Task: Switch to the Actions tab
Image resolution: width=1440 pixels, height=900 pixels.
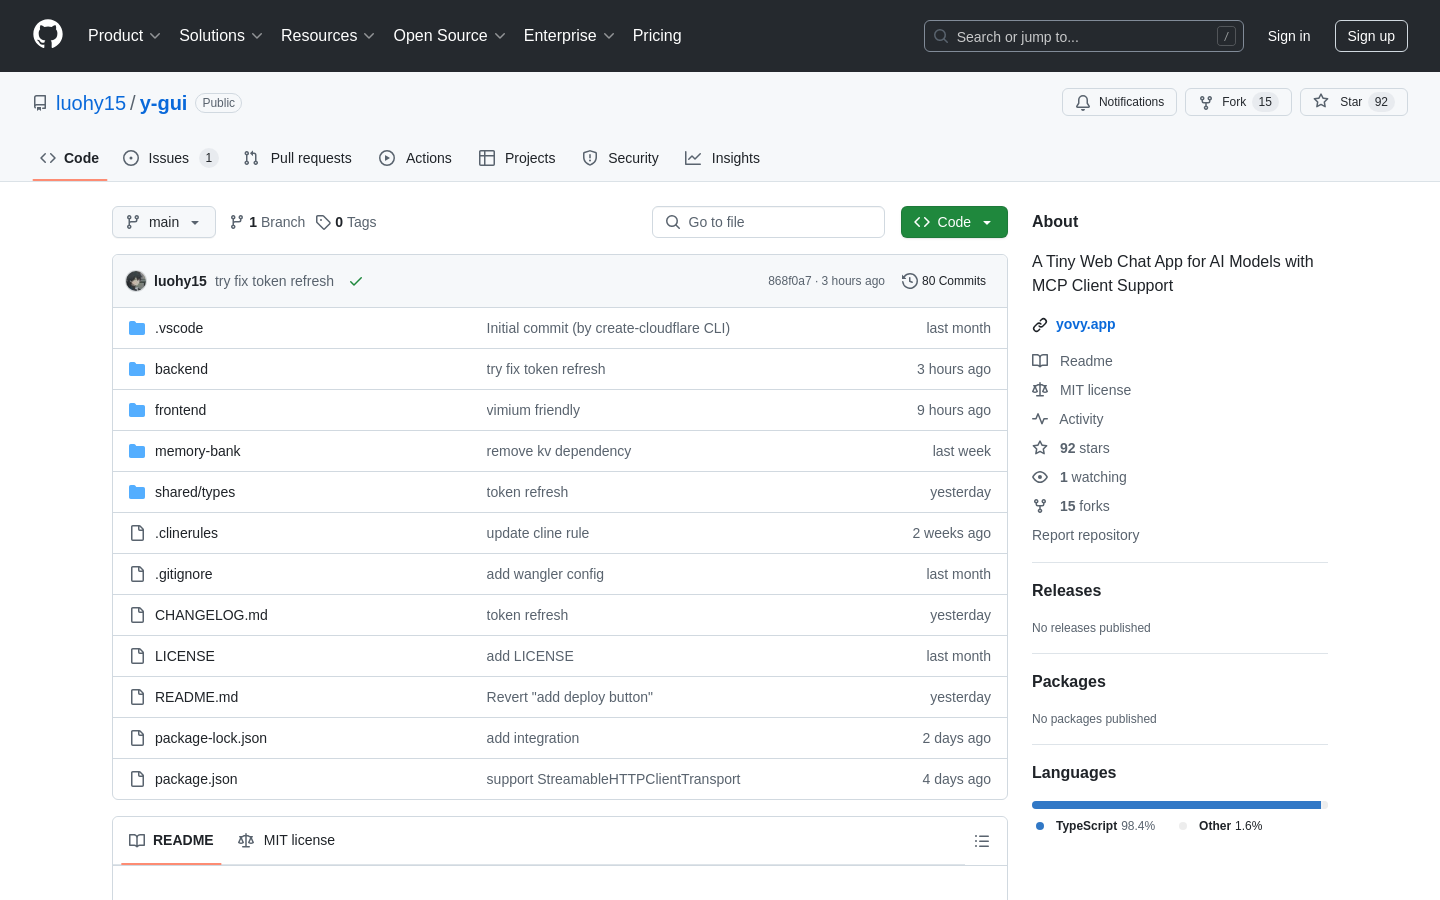Action: click(415, 158)
